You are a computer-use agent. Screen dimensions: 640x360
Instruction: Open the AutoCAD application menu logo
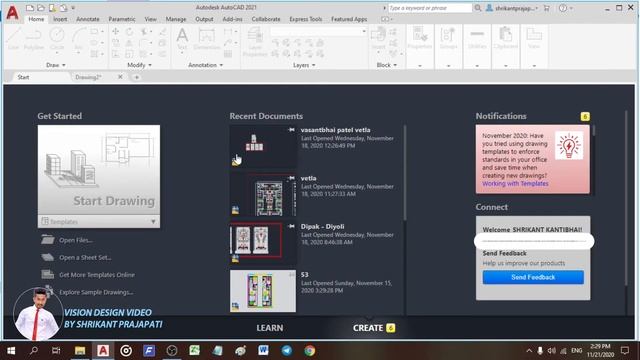tap(13, 13)
